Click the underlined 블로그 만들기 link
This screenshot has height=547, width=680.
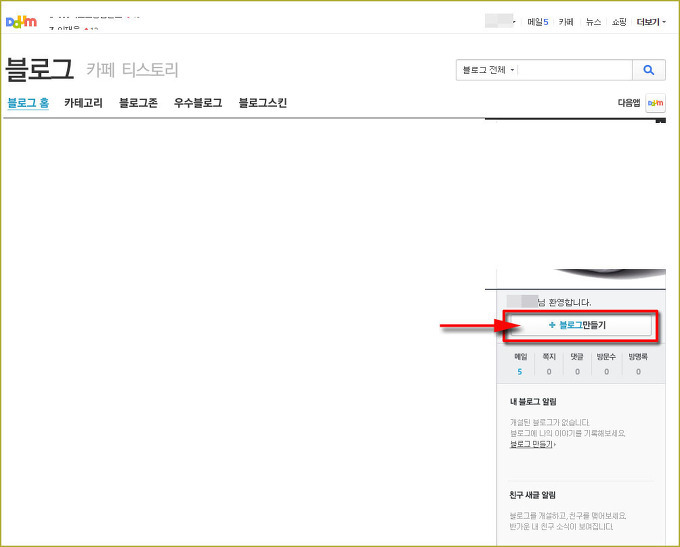(x=532, y=444)
